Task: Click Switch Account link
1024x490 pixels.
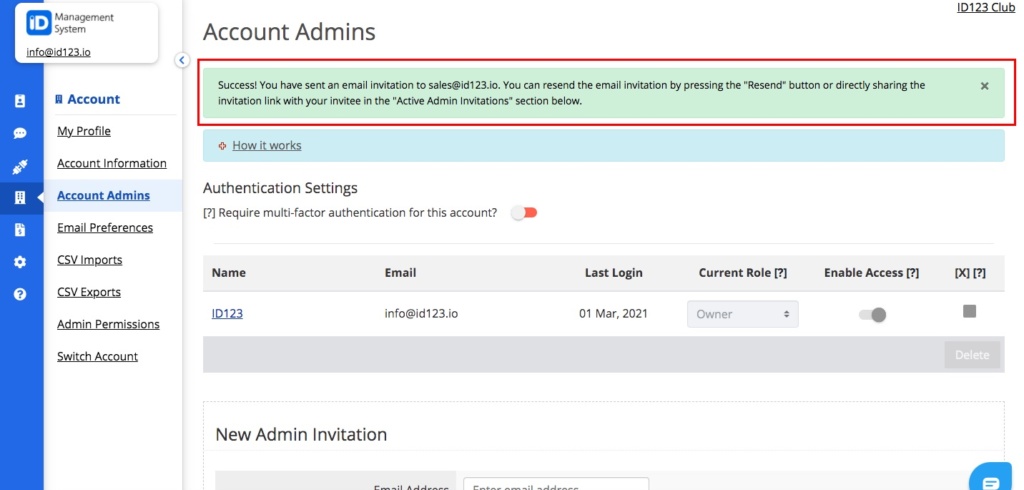Action: 97,356
